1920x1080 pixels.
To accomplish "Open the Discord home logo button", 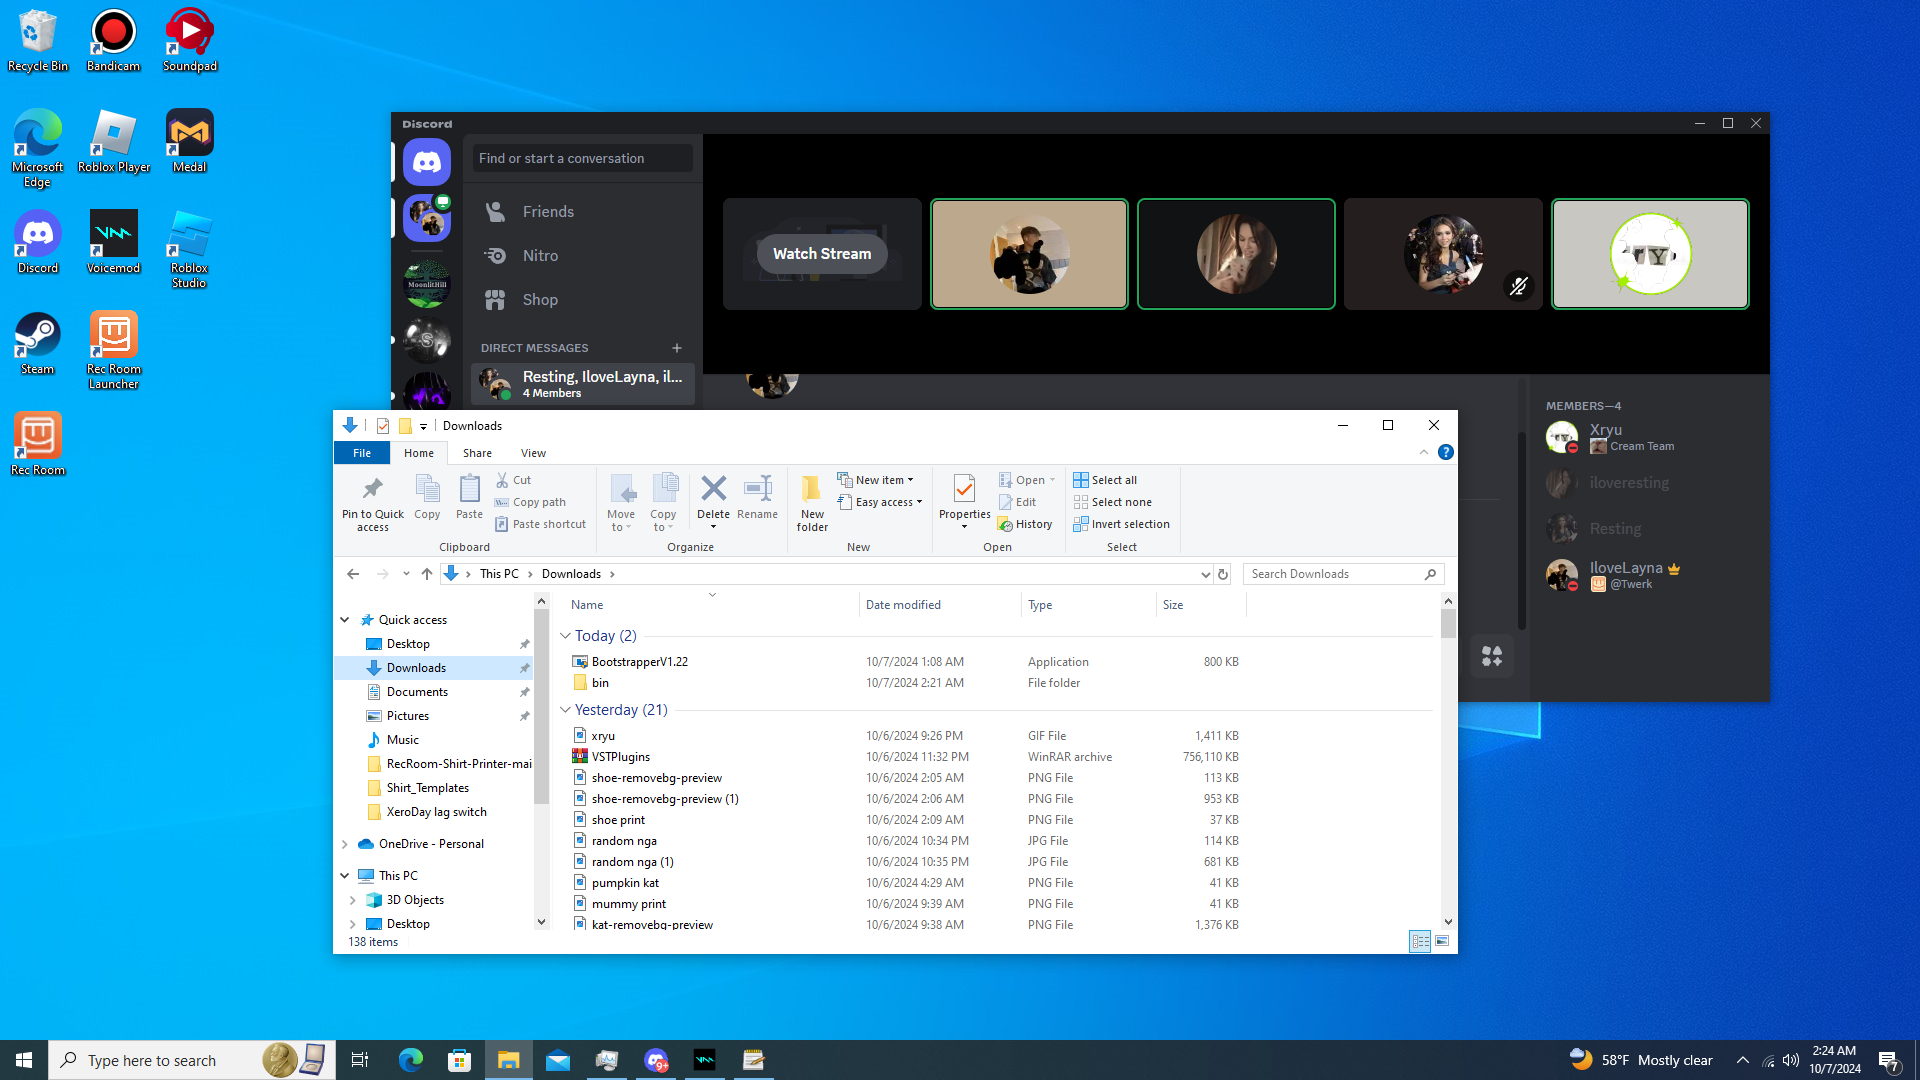I will click(x=427, y=162).
